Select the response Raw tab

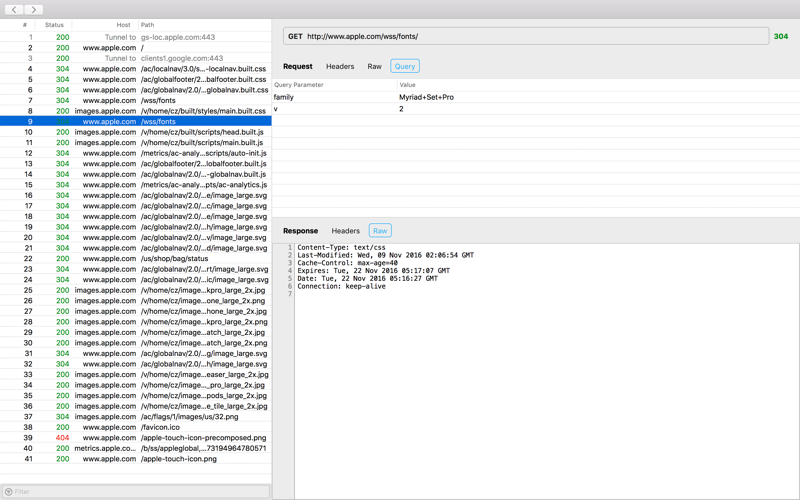(x=380, y=231)
